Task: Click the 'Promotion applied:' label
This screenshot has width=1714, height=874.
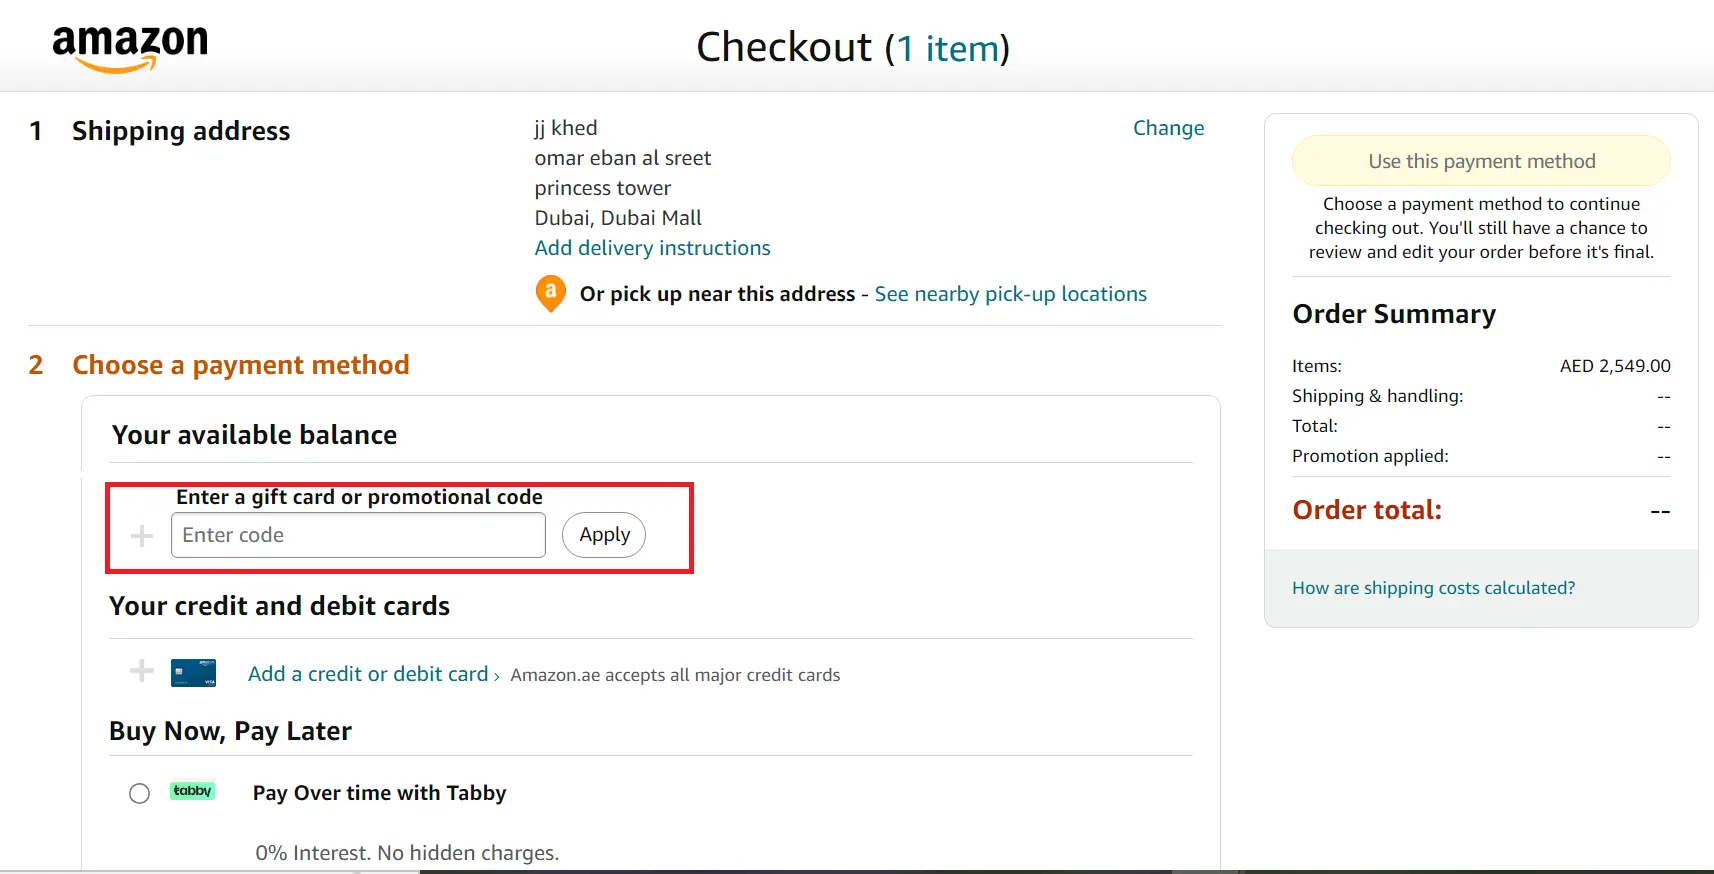Action: point(1370,456)
